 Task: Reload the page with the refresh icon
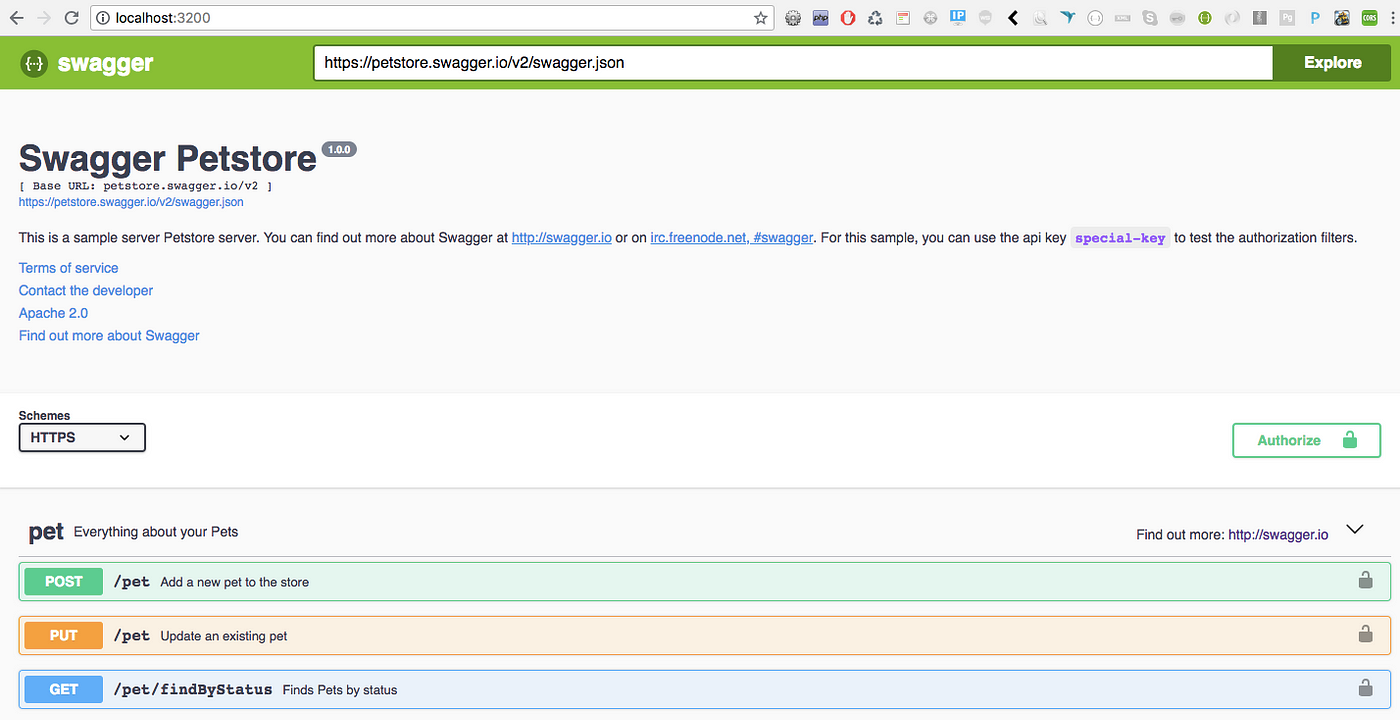(x=71, y=18)
